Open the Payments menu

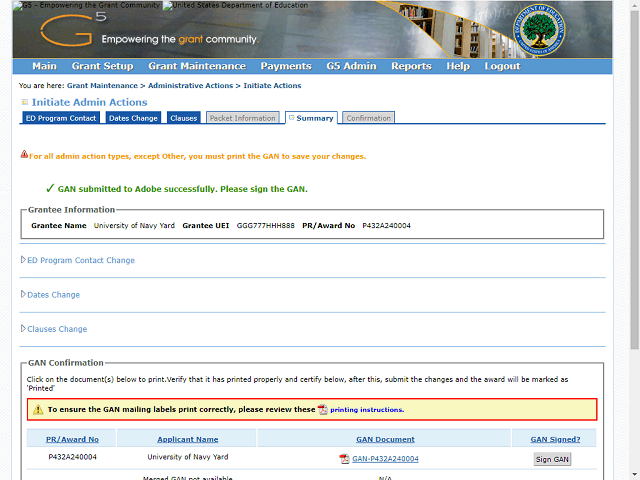pyautogui.click(x=286, y=66)
